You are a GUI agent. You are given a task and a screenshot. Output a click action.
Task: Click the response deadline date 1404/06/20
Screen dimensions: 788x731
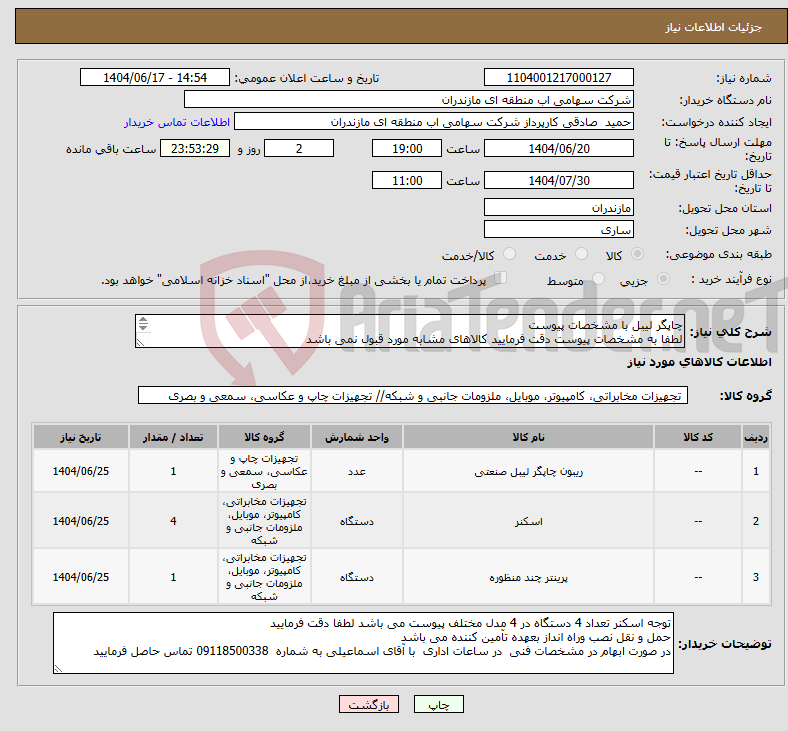click(x=558, y=149)
